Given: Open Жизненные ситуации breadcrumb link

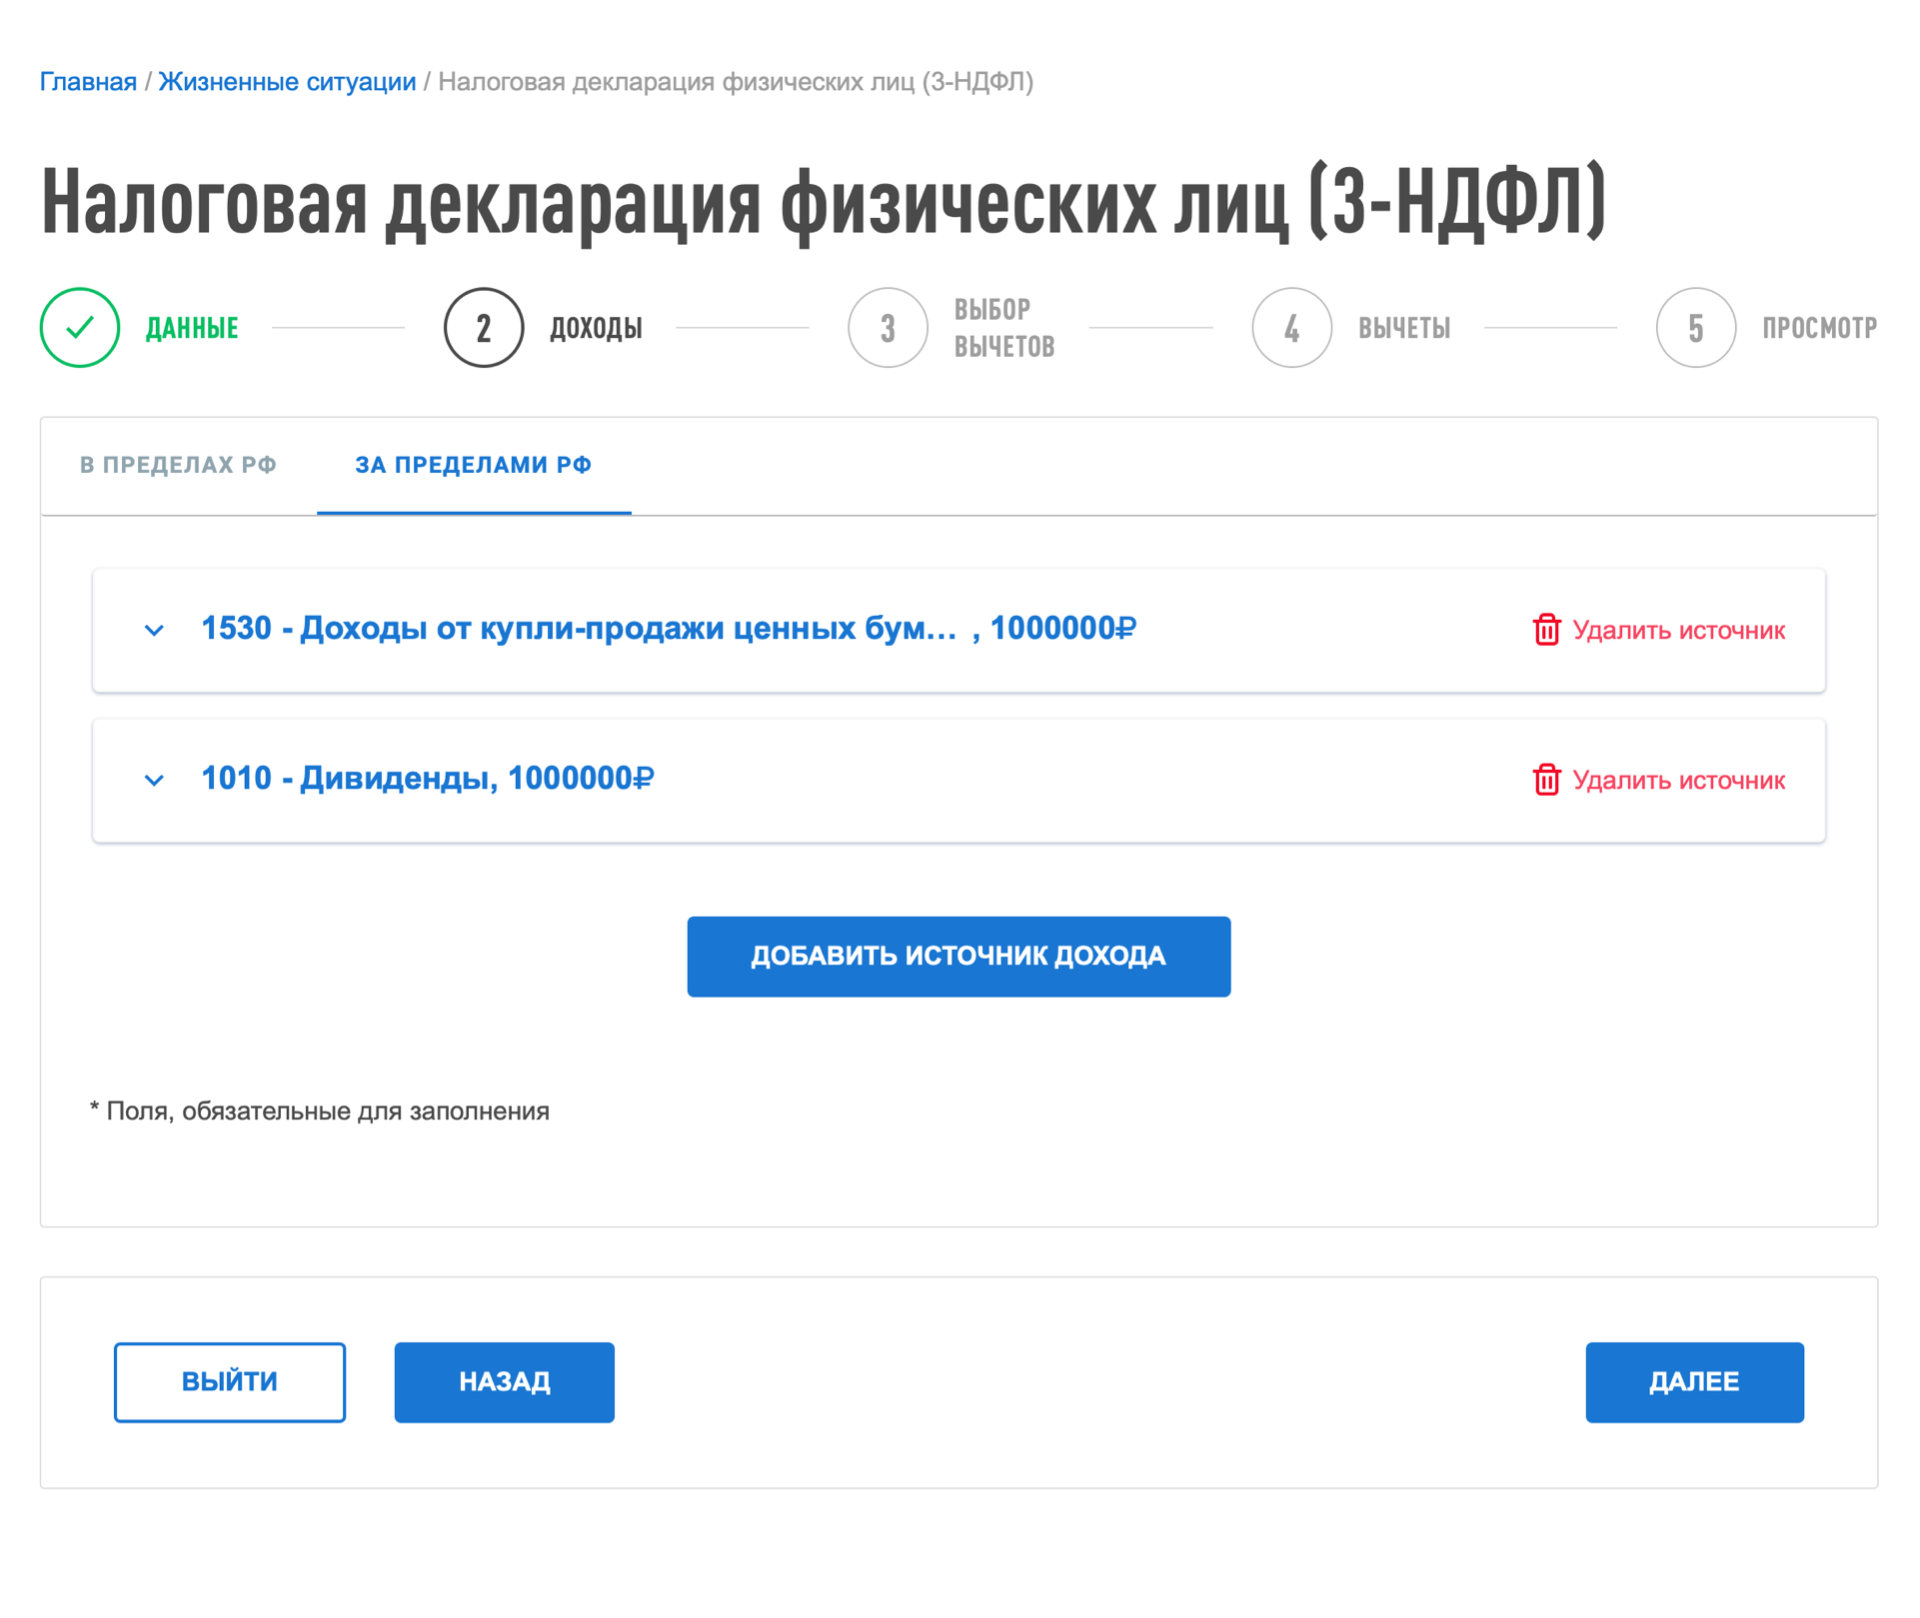Looking at the screenshot, I should 287,82.
